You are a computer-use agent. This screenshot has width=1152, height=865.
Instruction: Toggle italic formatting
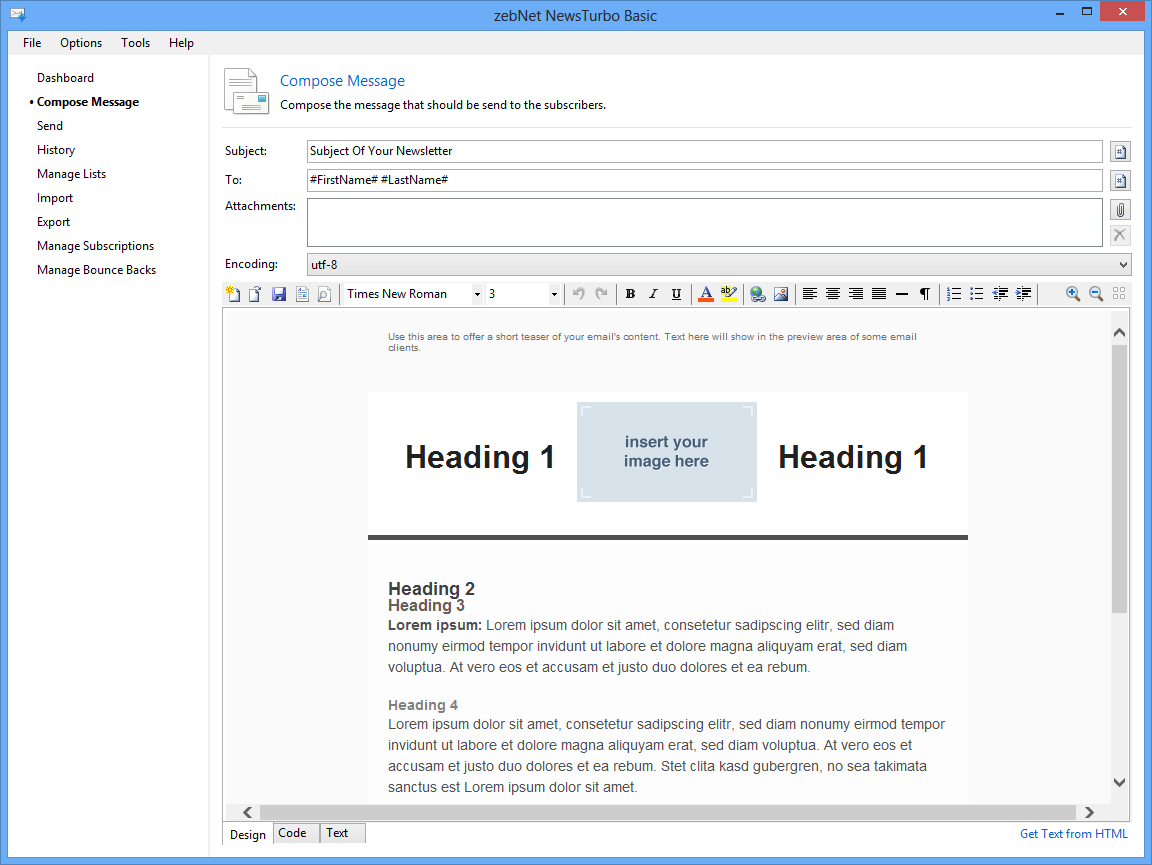(653, 294)
